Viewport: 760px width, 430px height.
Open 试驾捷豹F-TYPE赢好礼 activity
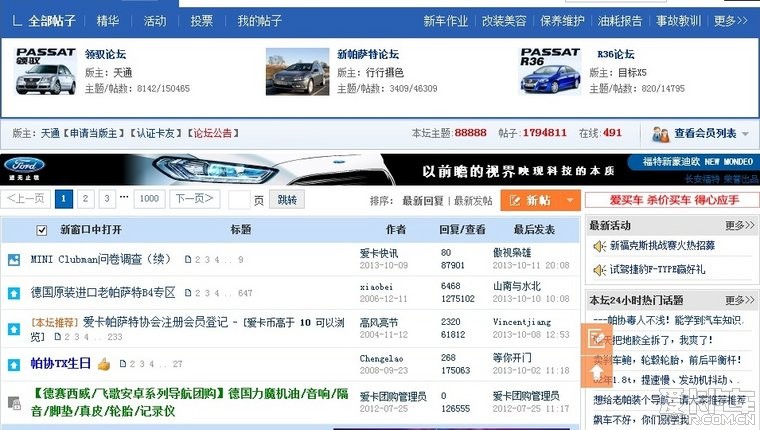pyautogui.click(x=657, y=269)
